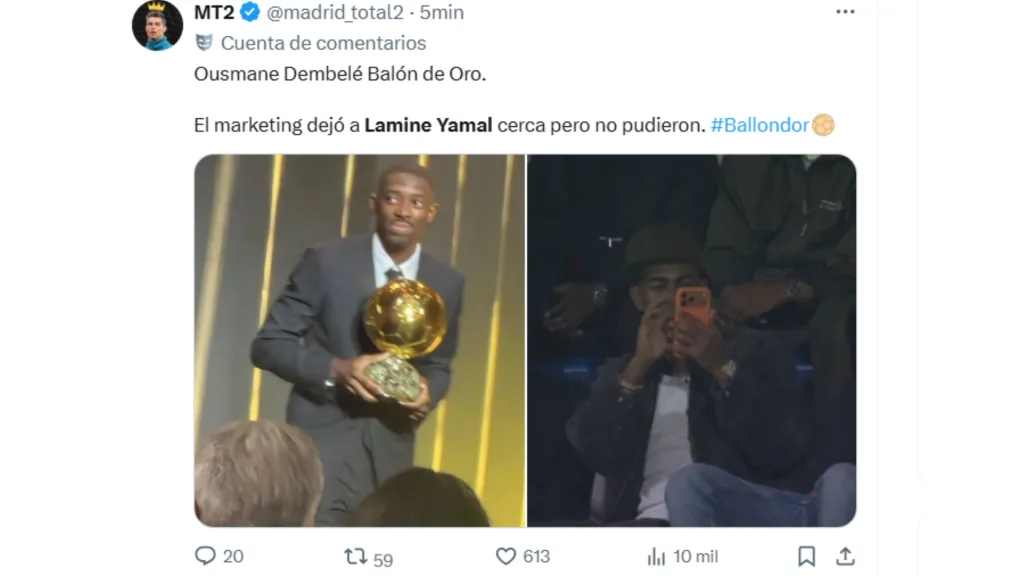Open the #Ballondor hashtag
This screenshot has height=576, width=1024.
759,126
